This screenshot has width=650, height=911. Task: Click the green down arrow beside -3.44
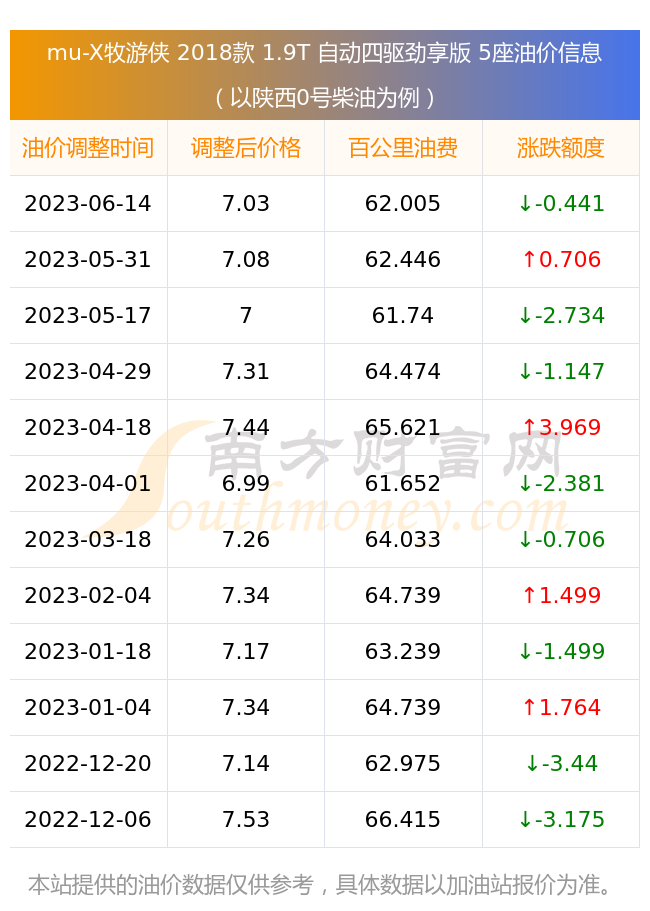pos(532,763)
